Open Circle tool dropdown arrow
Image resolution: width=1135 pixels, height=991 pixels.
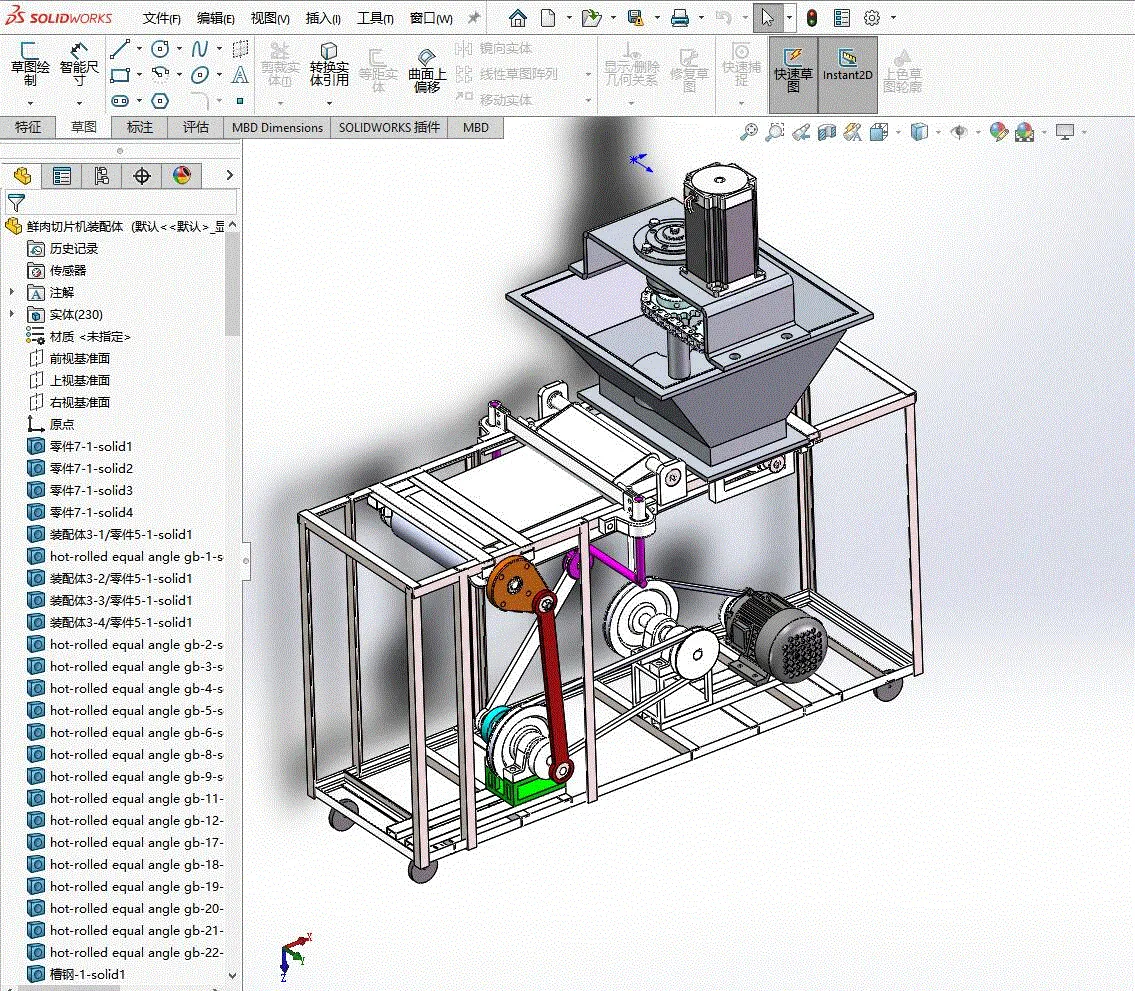pyautogui.click(x=179, y=49)
